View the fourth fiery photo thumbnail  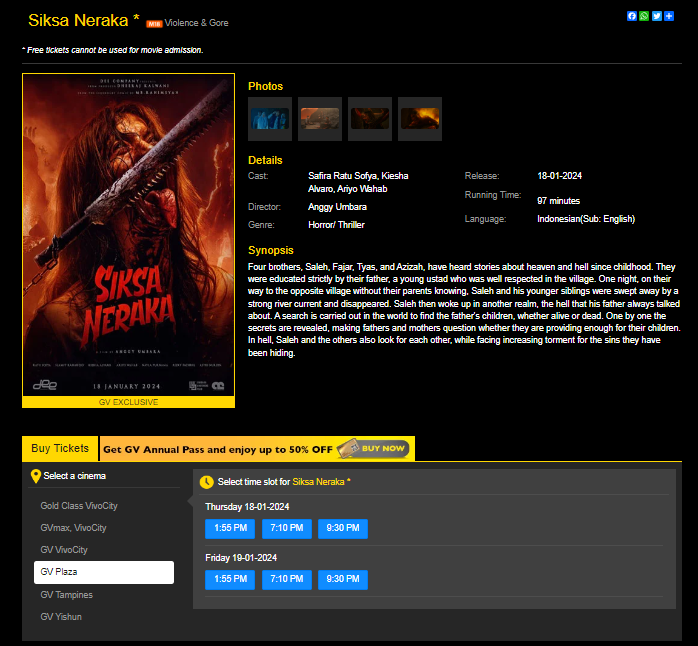point(420,119)
